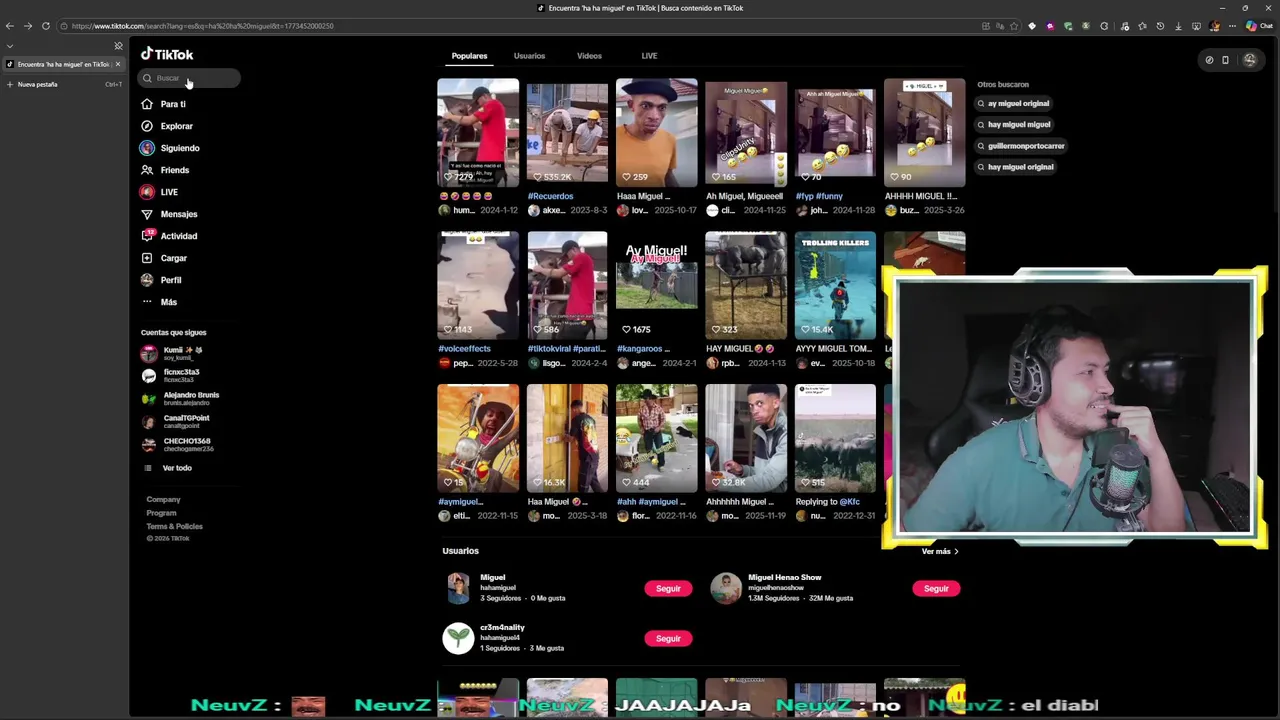Expand Terms & Policies footer section
The image size is (1280, 720).
[174, 526]
